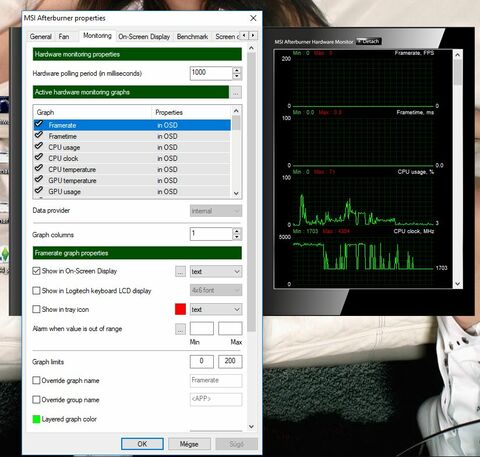Enable Show in Logitech keyboard LCD display
Viewport: 480px width, 457px height.
[x=36, y=291]
